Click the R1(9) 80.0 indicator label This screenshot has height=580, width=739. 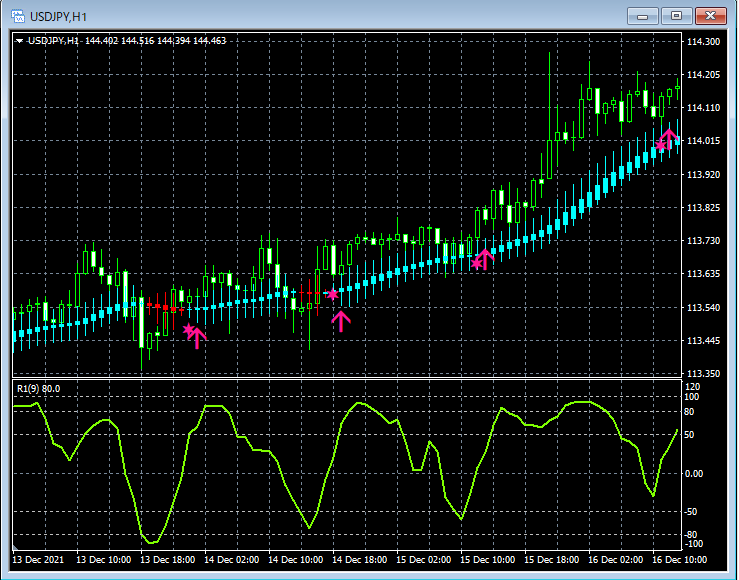[x=38, y=388]
